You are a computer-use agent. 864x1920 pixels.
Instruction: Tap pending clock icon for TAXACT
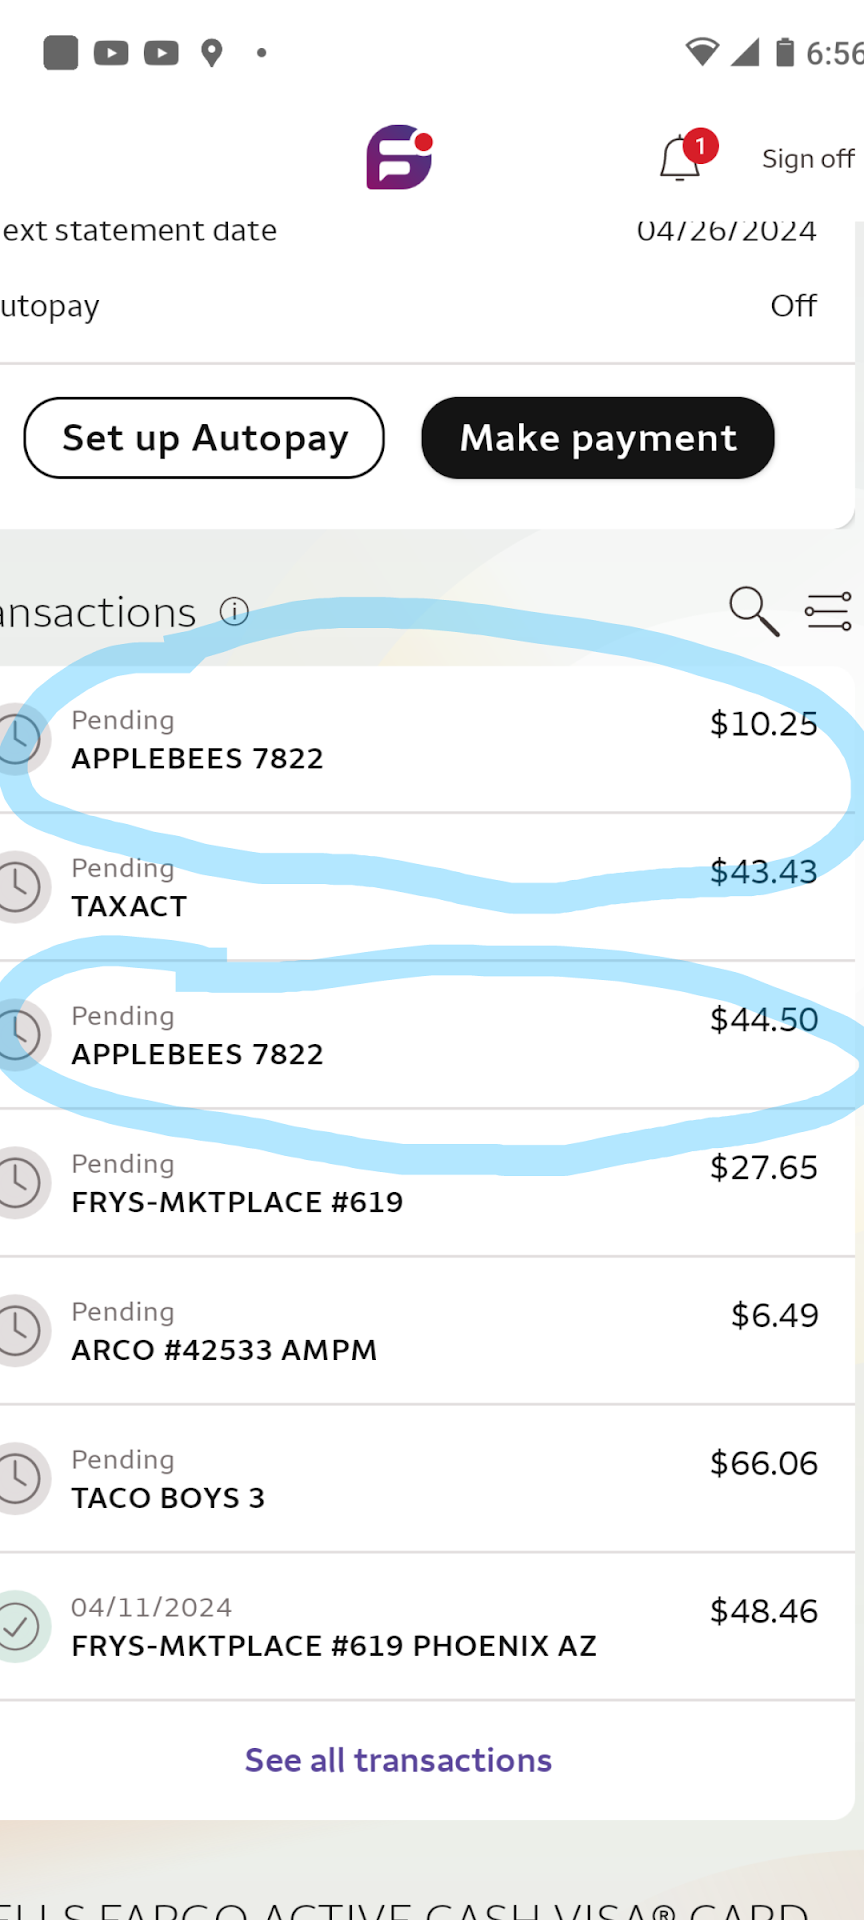(x=20, y=886)
